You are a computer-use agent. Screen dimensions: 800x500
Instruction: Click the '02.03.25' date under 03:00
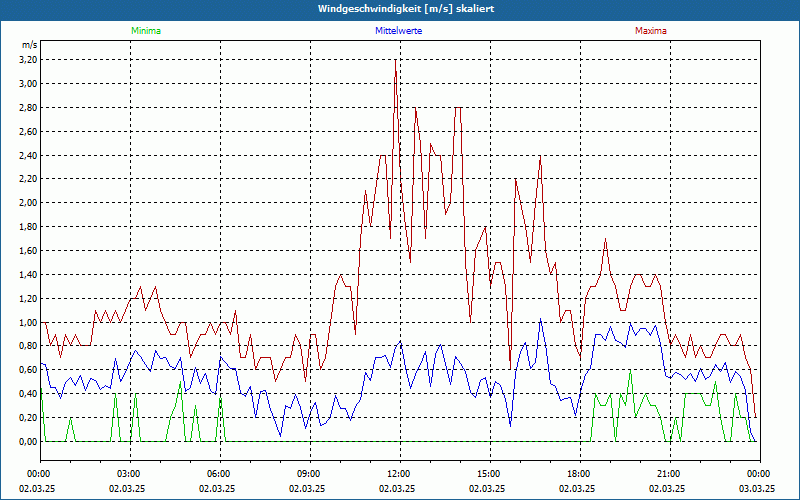pyautogui.click(x=127, y=488)
